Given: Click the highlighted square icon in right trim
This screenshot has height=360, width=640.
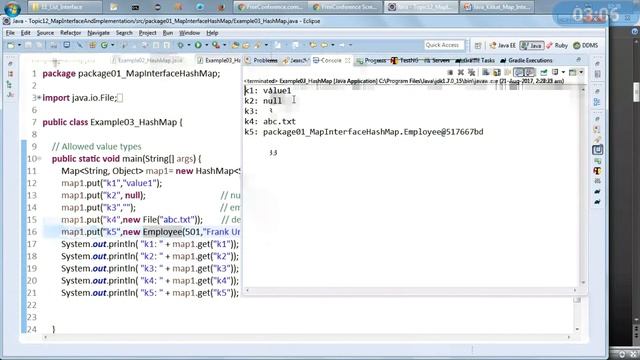Looking at the screenshot, I should [598, 150].
